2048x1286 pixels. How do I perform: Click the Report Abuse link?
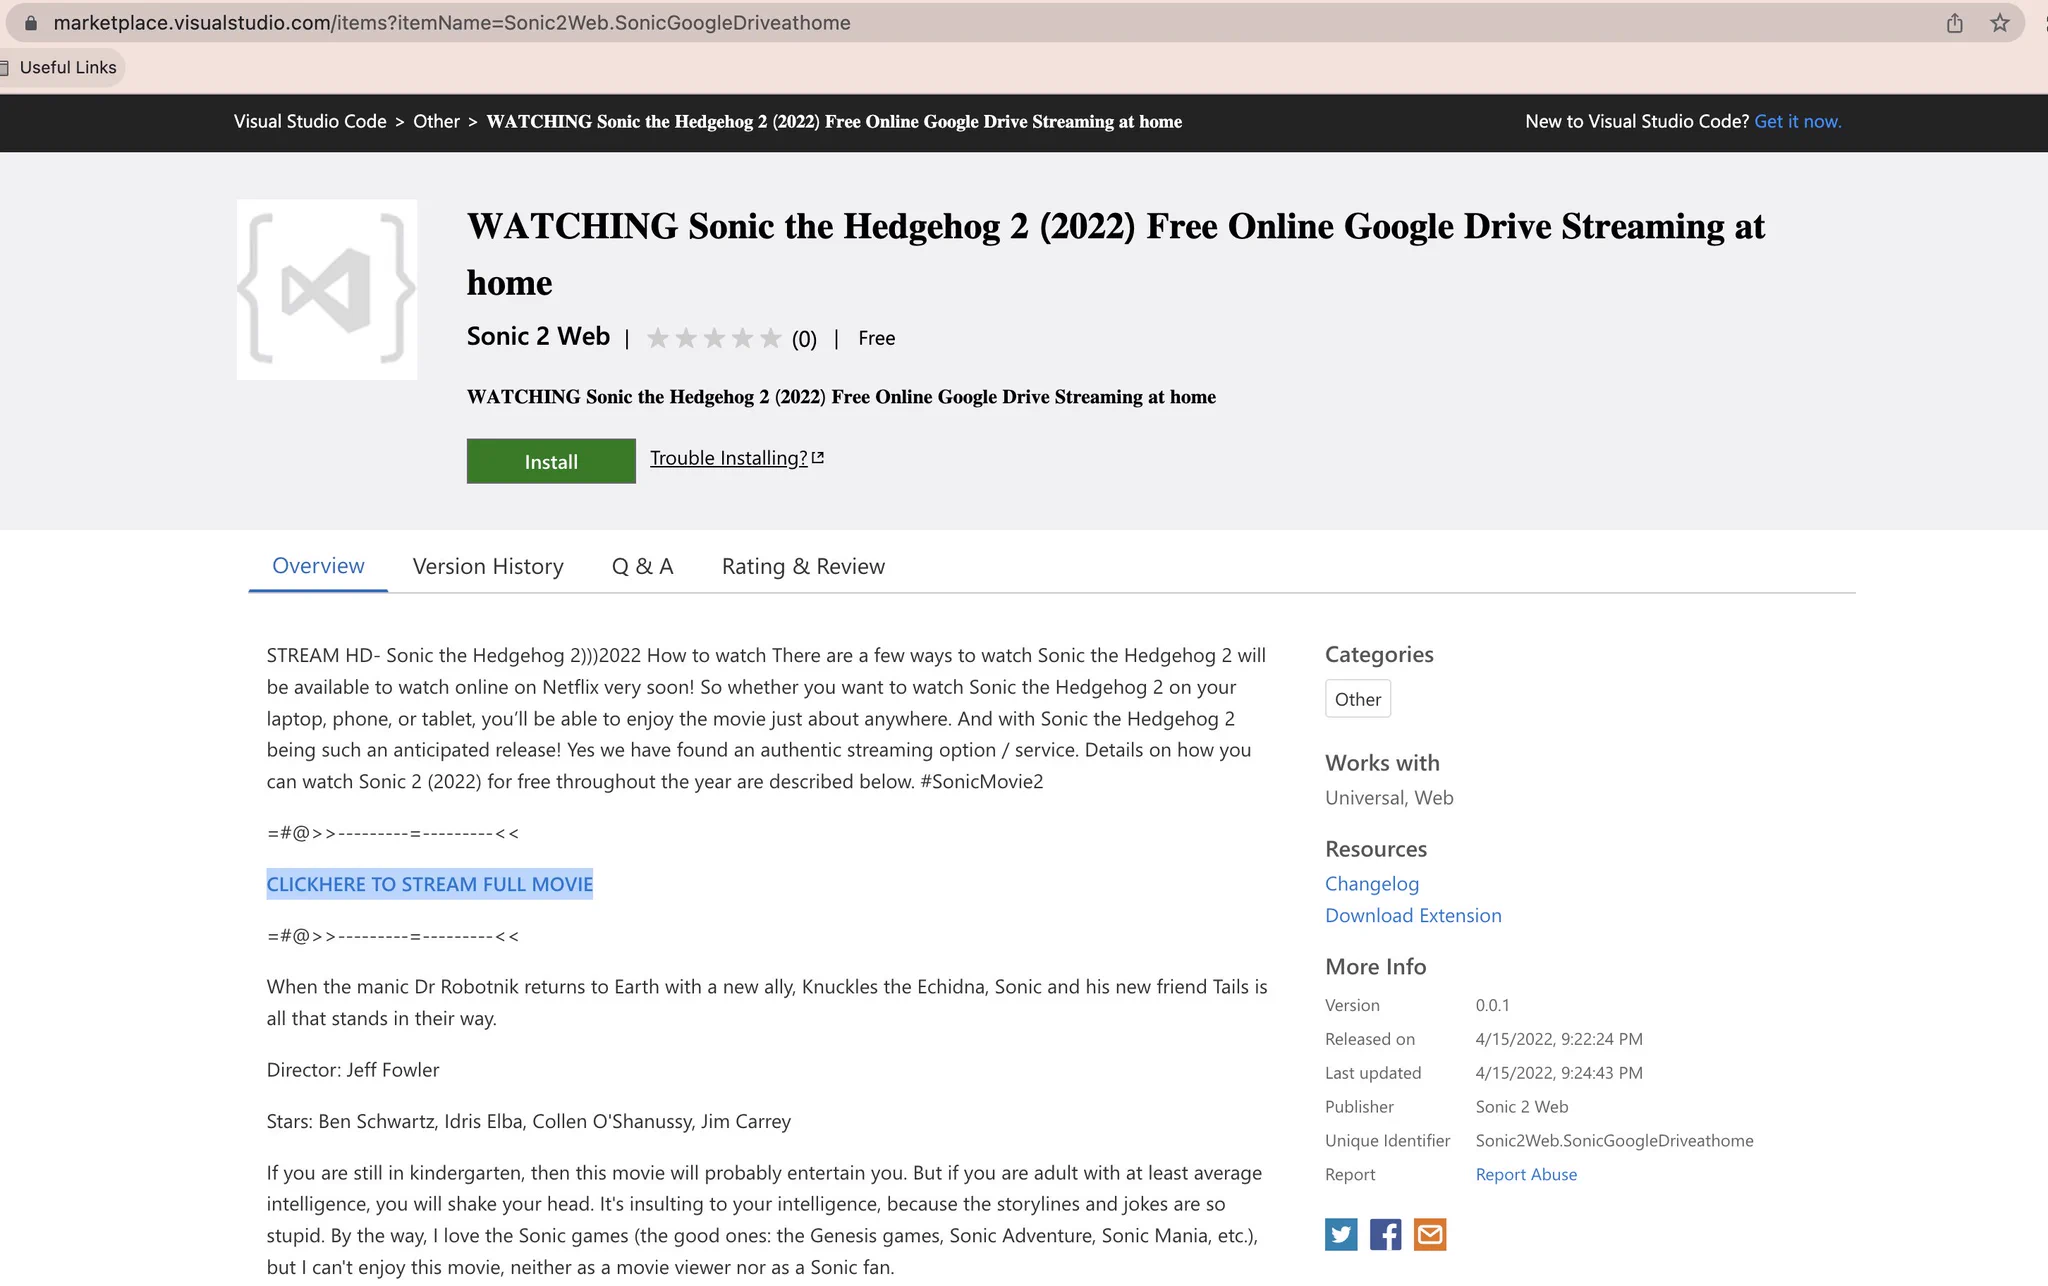click(x=1526, y=1174)
